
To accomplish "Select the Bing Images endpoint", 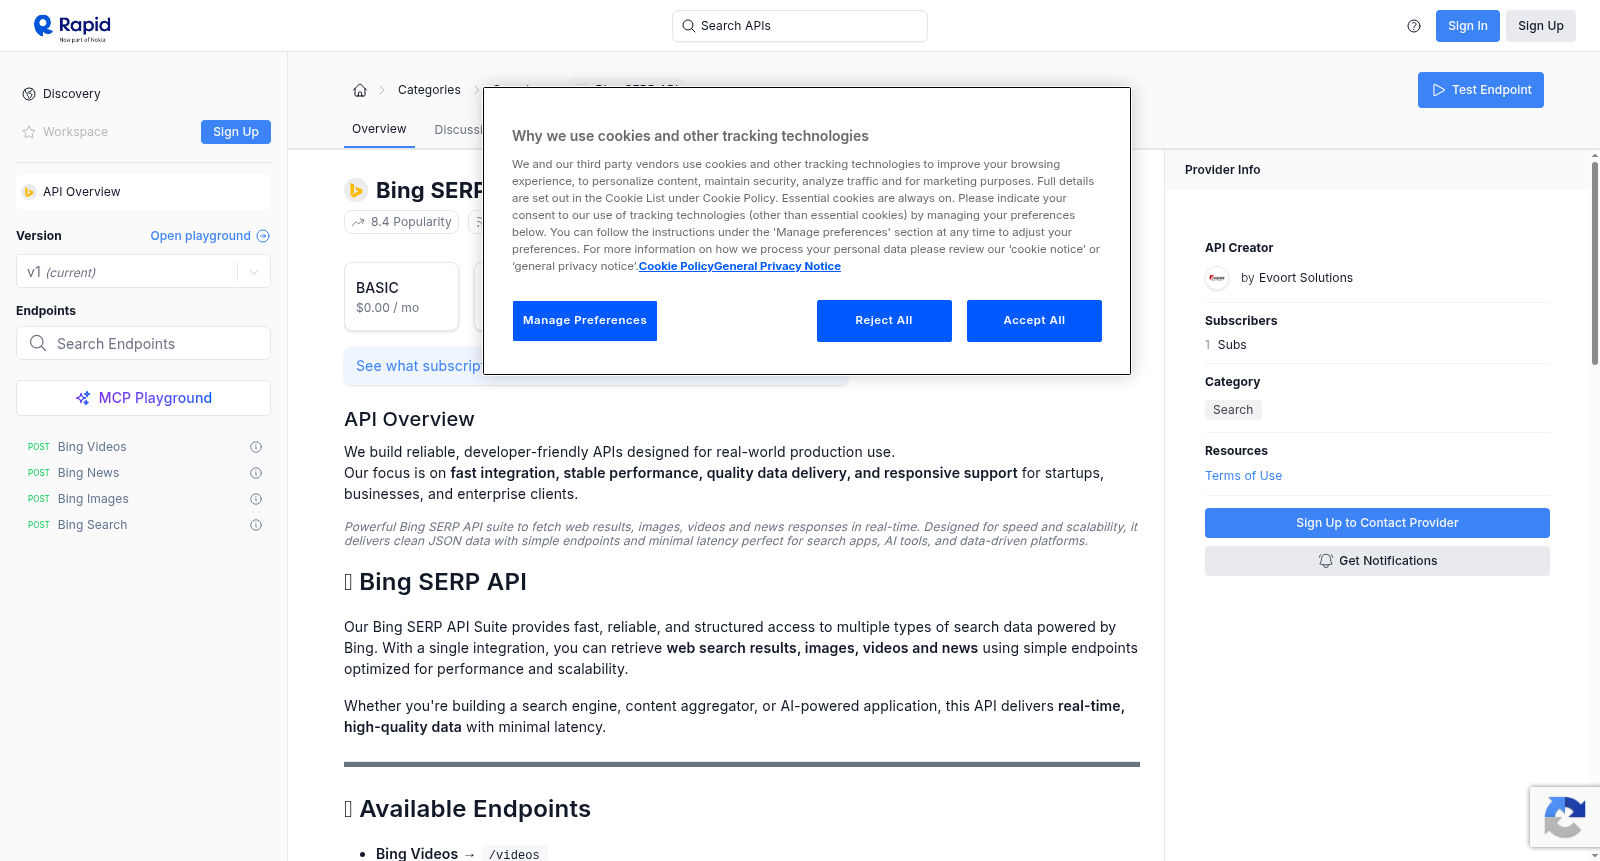I will point(93,499).
